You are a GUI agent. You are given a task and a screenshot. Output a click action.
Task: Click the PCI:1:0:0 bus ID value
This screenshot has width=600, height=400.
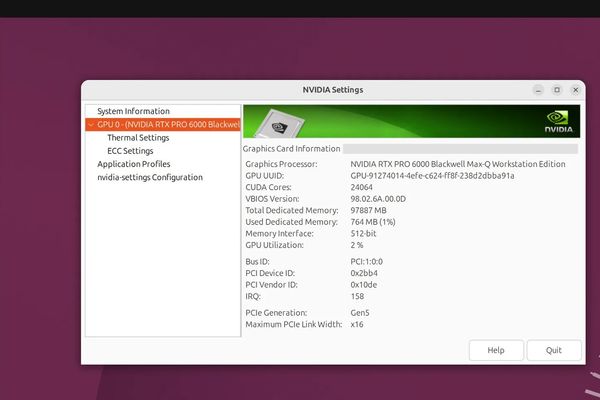366,261
